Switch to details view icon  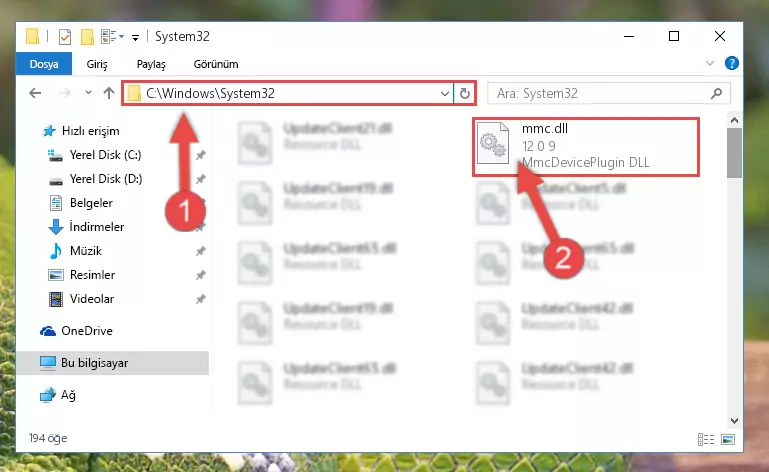pos(706,439)
